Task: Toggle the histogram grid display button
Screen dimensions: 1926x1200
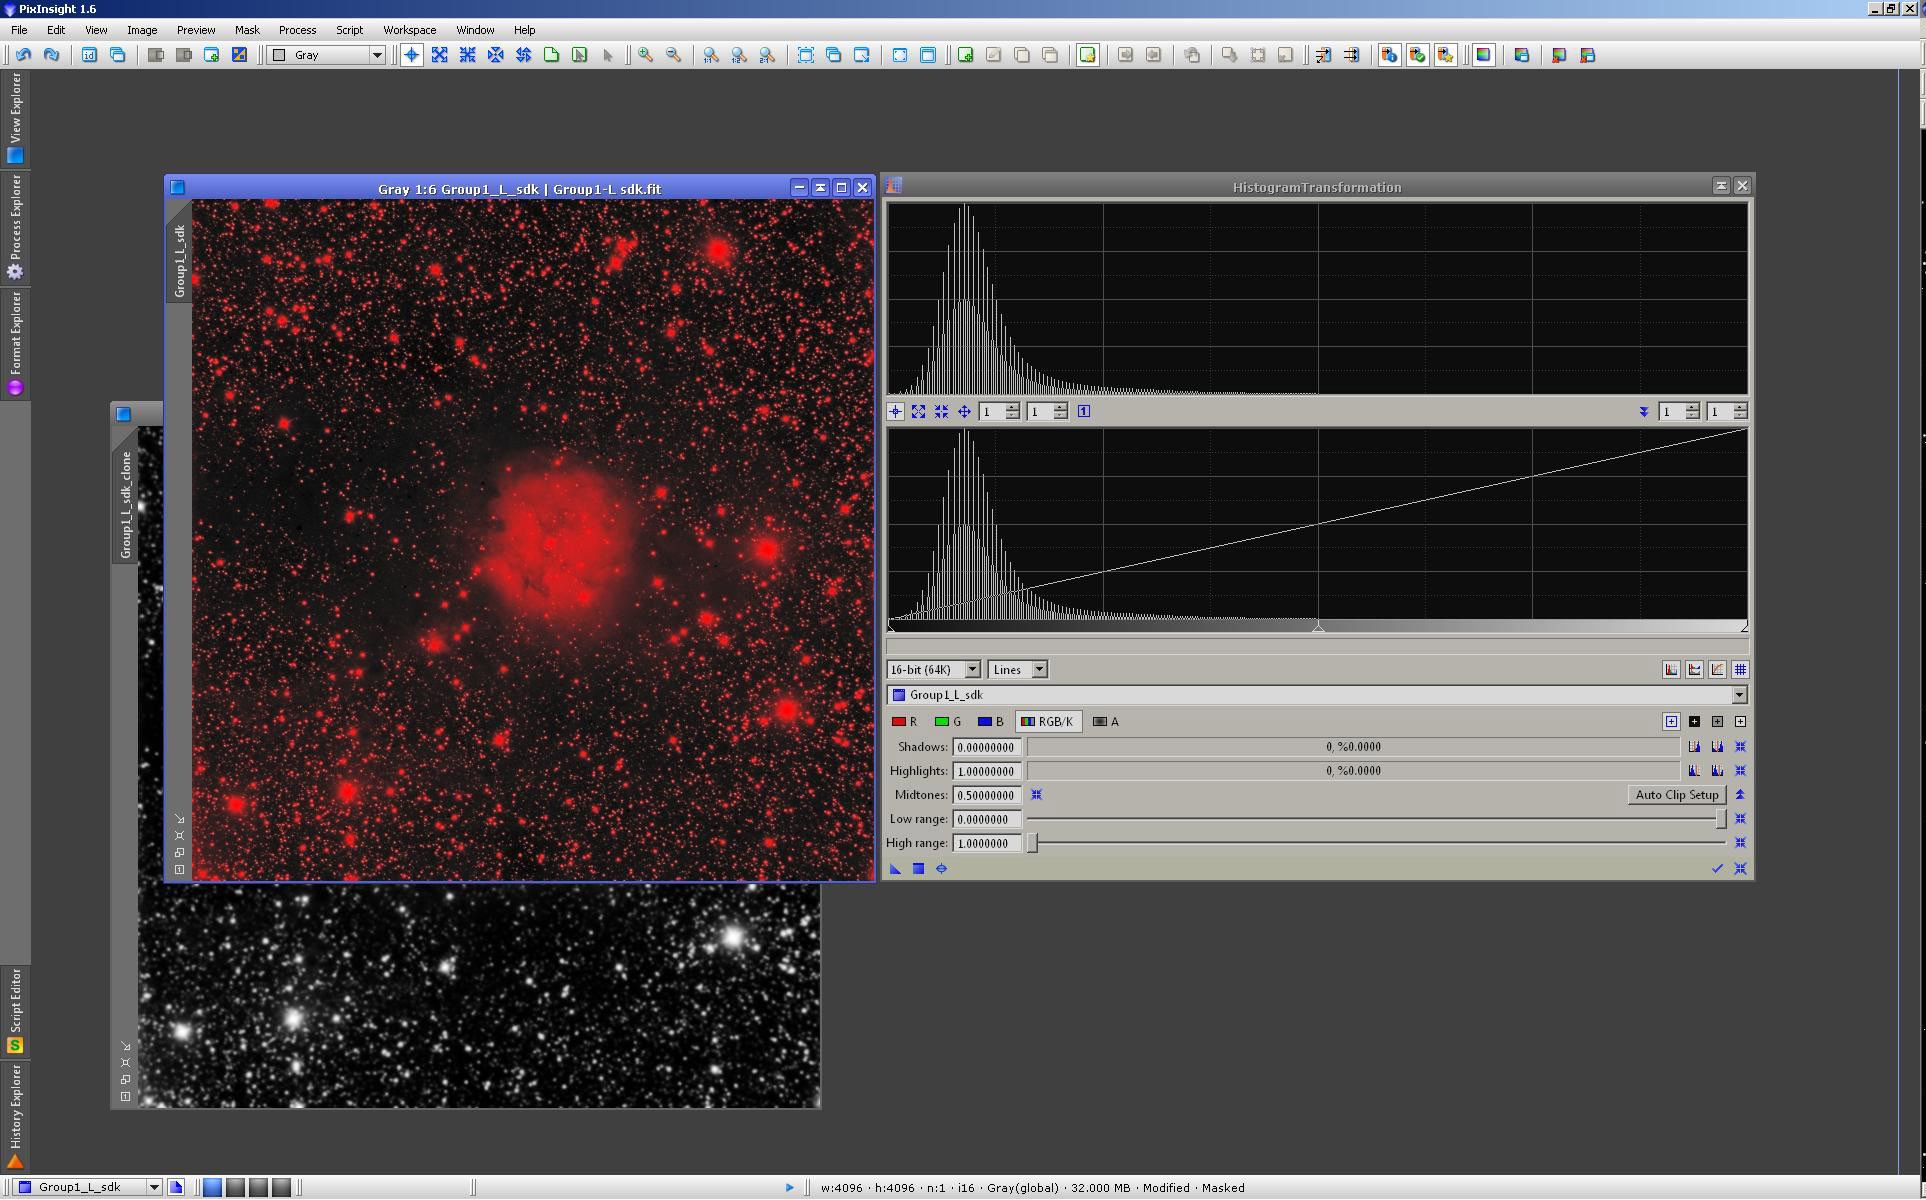Action: click(x=1740, y=670)
